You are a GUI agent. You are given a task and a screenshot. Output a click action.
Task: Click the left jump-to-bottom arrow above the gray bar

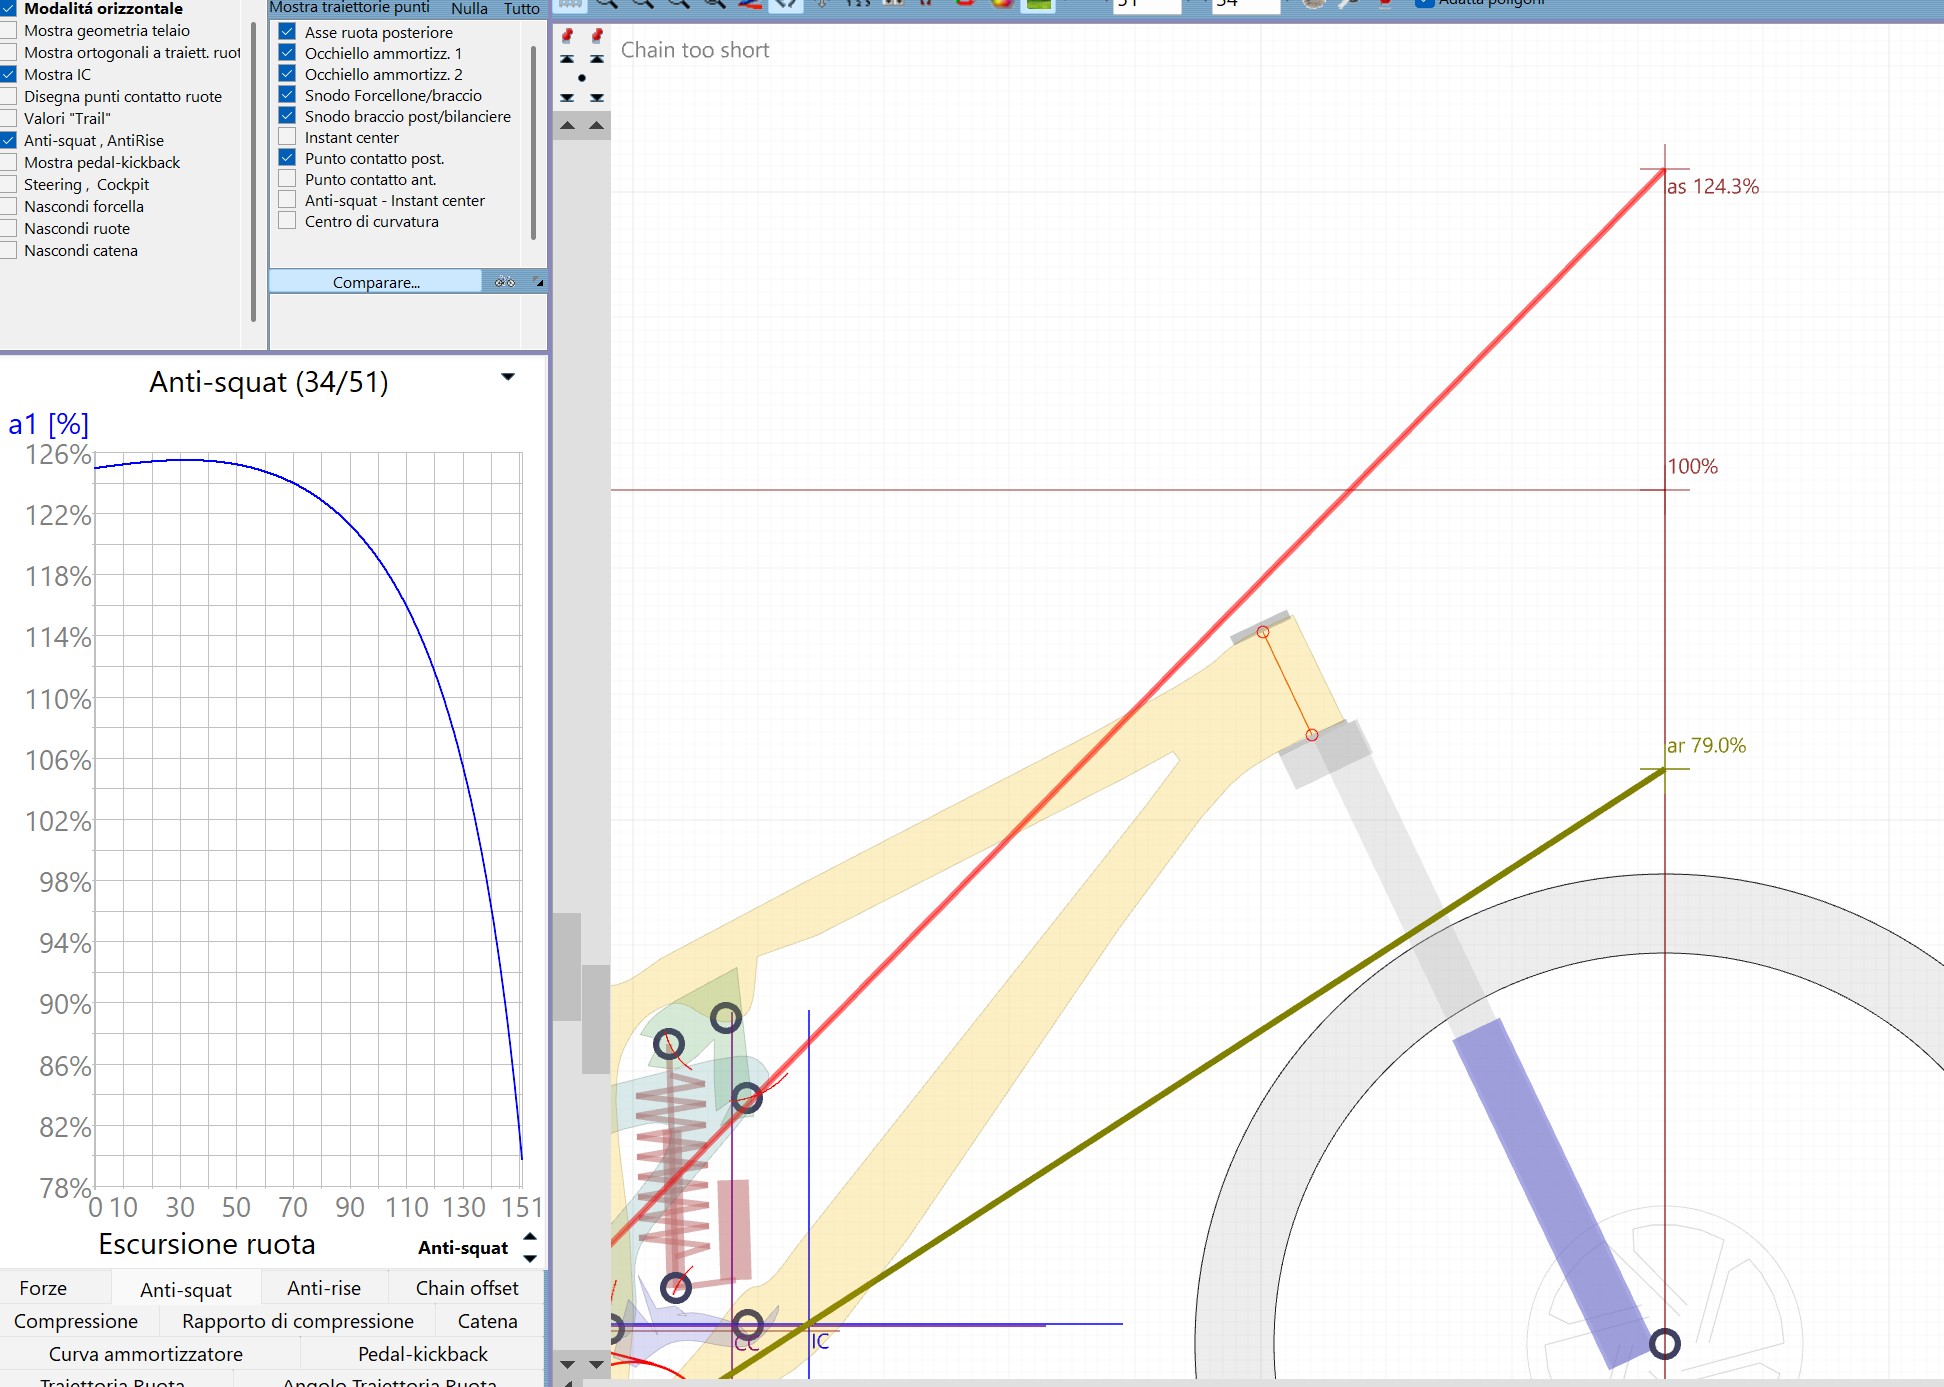567,98
